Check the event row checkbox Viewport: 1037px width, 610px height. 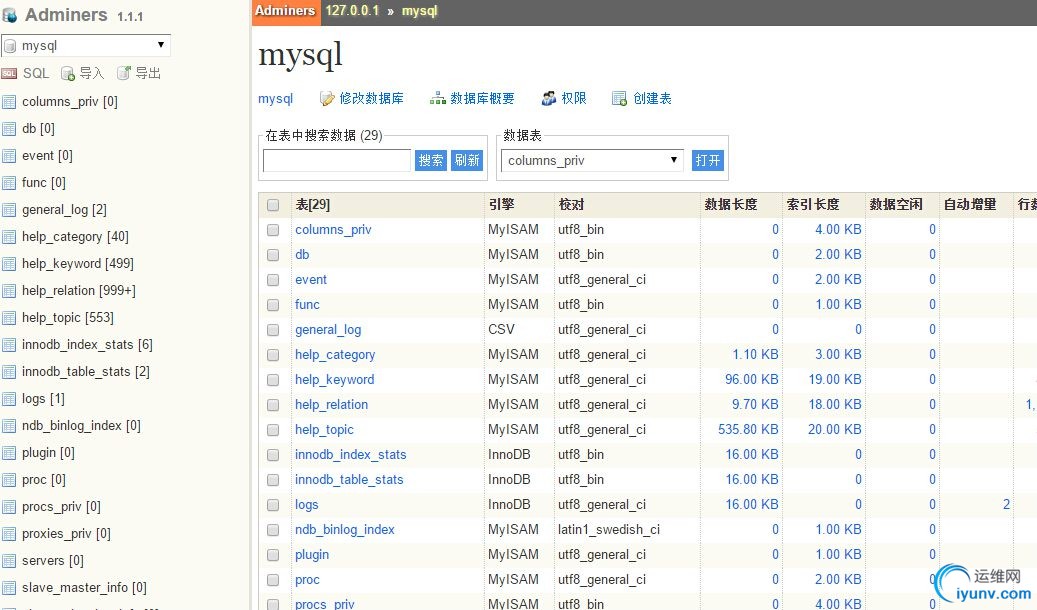[x=273, y=281]
